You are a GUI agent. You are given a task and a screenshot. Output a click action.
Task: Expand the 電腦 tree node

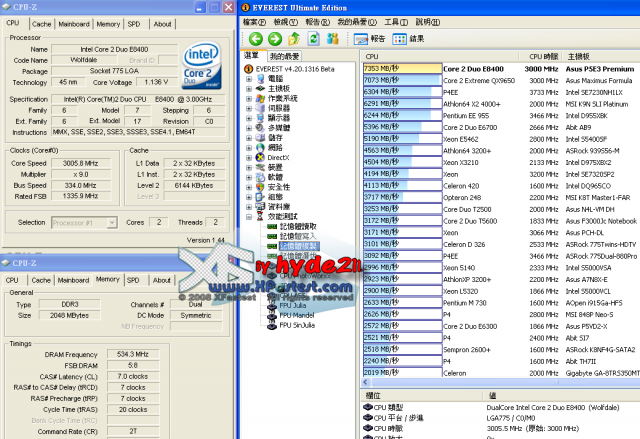pyautogui.click(x=249, y=79)
